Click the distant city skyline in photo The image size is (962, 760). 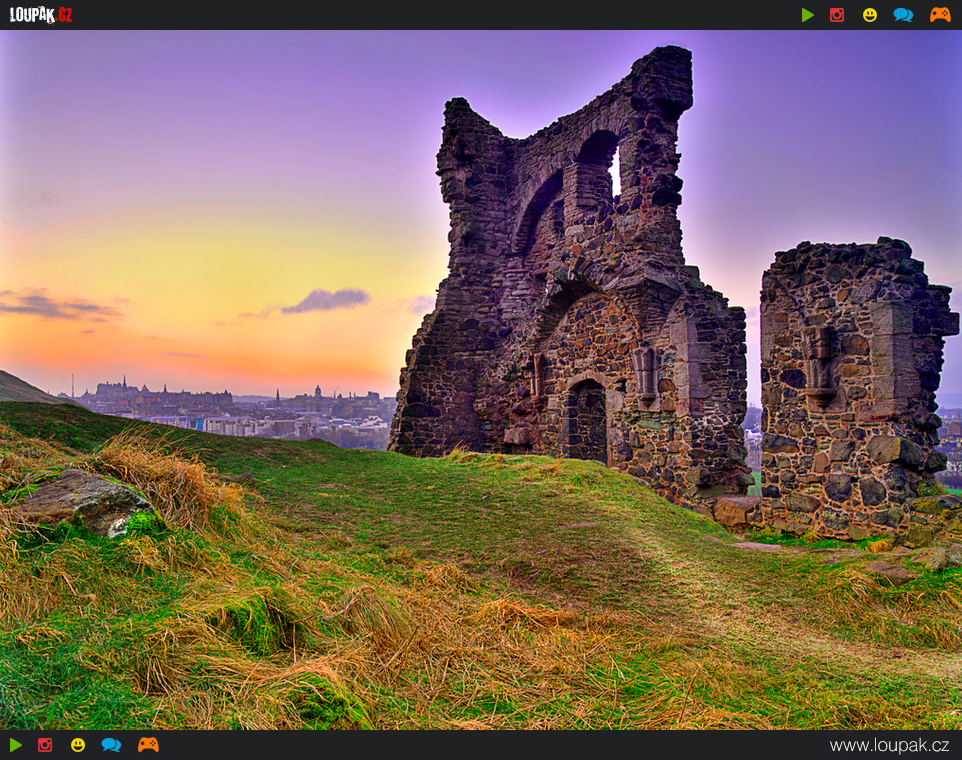pos(230,405)
